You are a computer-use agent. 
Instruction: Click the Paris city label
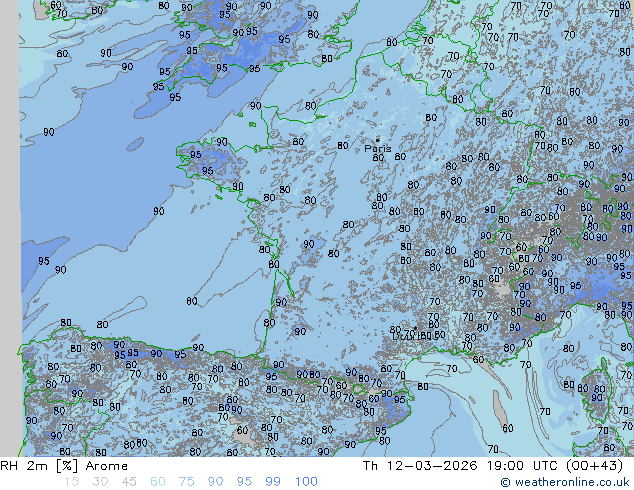click(x=378, y=149)
